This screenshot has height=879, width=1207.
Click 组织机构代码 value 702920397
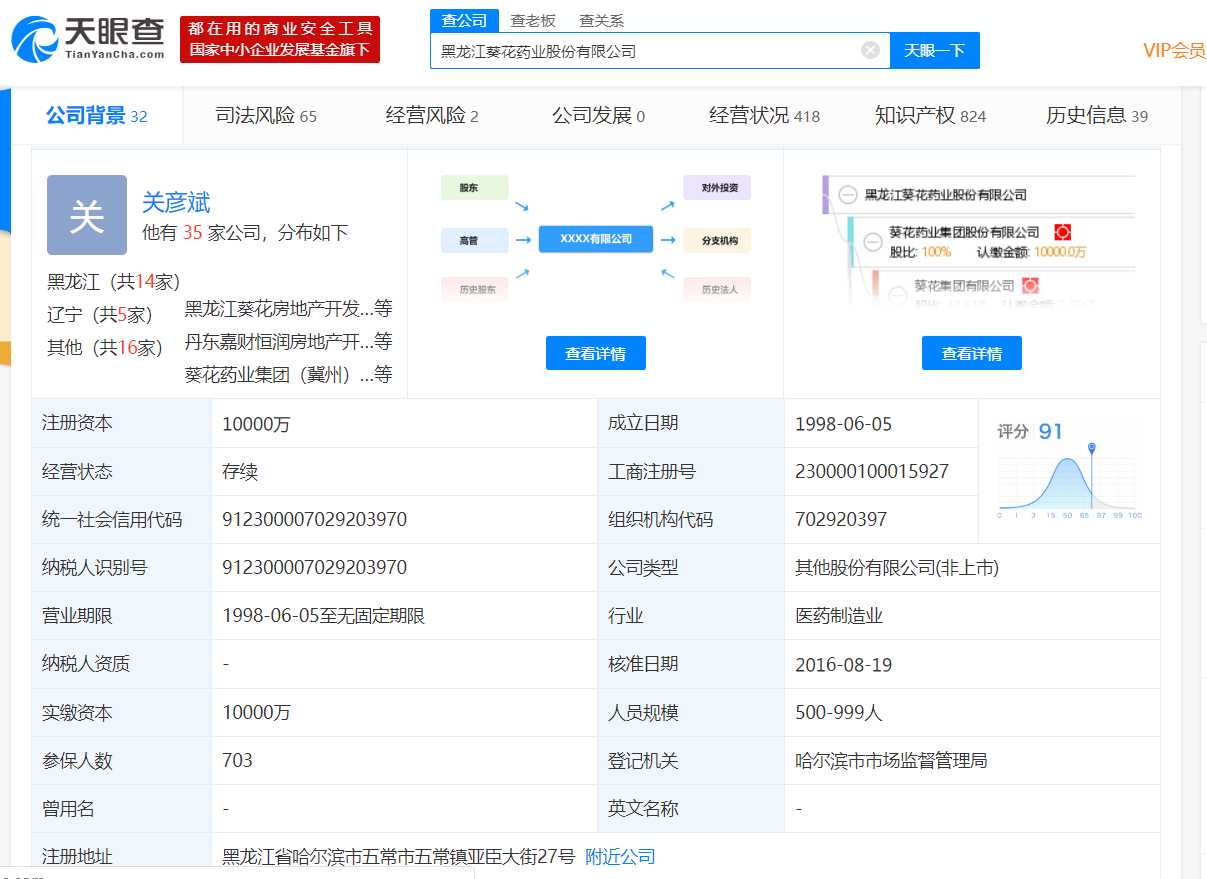click(x=841, y=520)
